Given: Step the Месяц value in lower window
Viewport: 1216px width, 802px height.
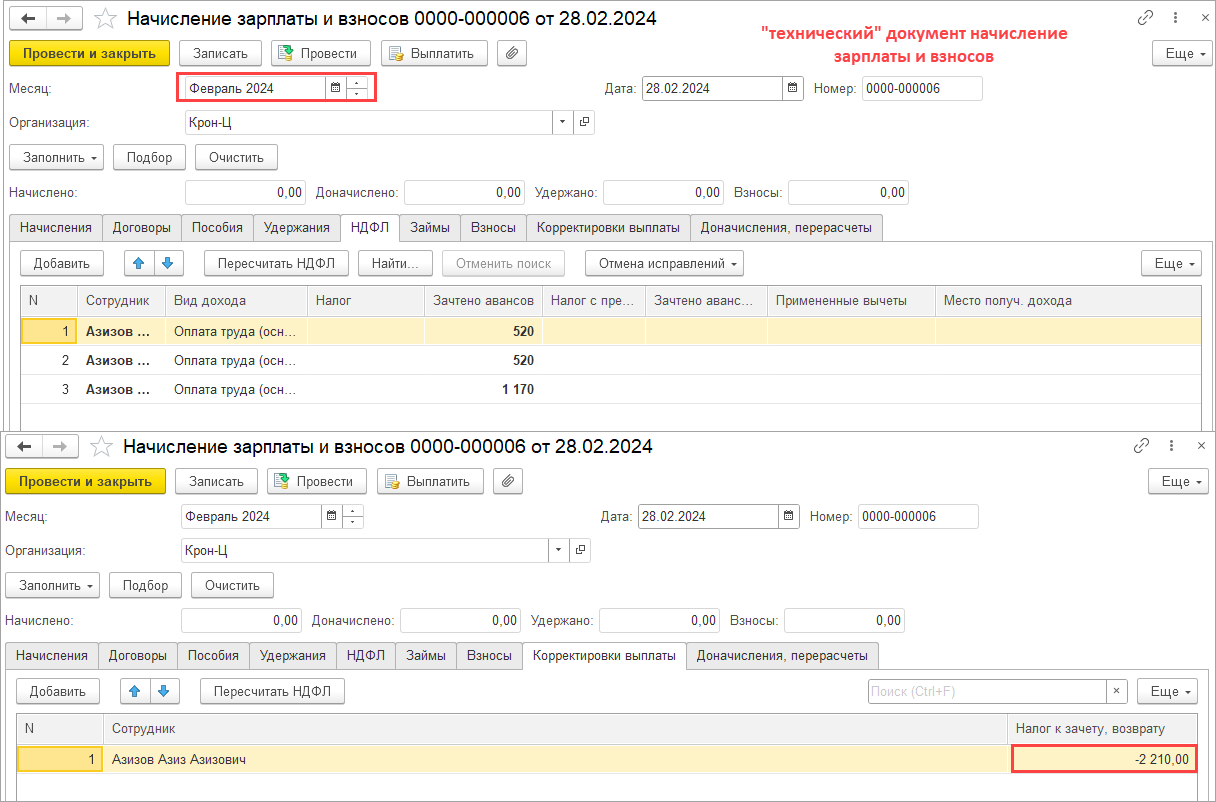Looking at the screenshot, I should [x=353, y=517].
